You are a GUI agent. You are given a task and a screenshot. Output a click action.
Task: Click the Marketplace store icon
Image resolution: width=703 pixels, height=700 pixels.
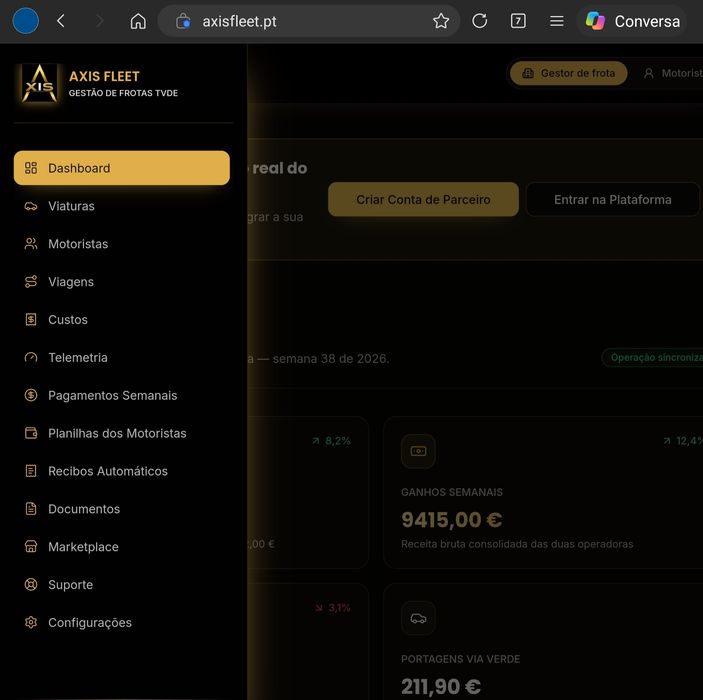31,547
